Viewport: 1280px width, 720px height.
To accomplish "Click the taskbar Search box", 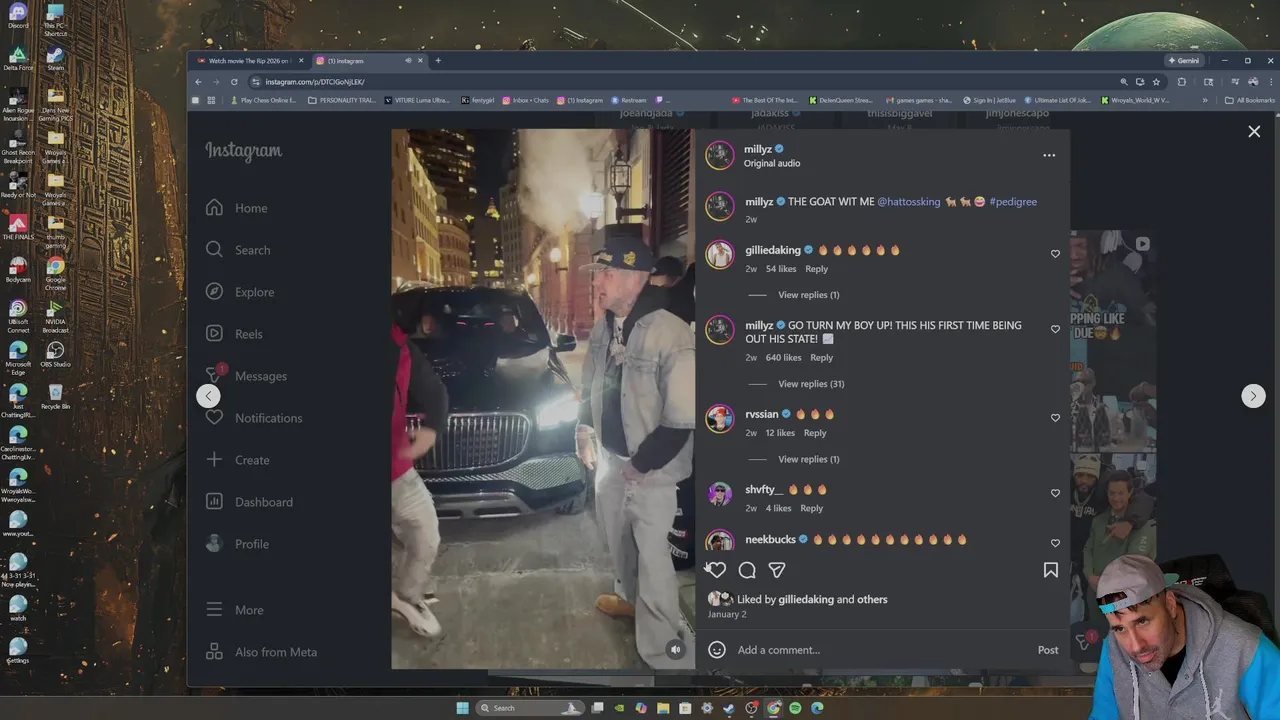I will (528, 708).
